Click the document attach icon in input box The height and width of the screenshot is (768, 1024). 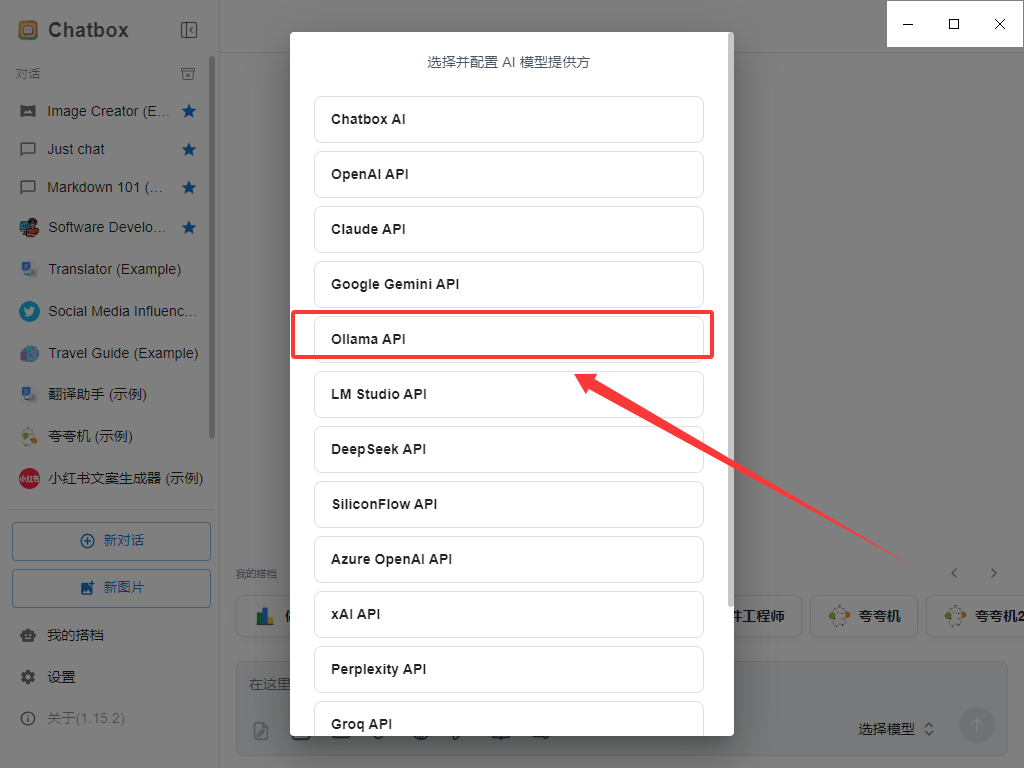261,731
